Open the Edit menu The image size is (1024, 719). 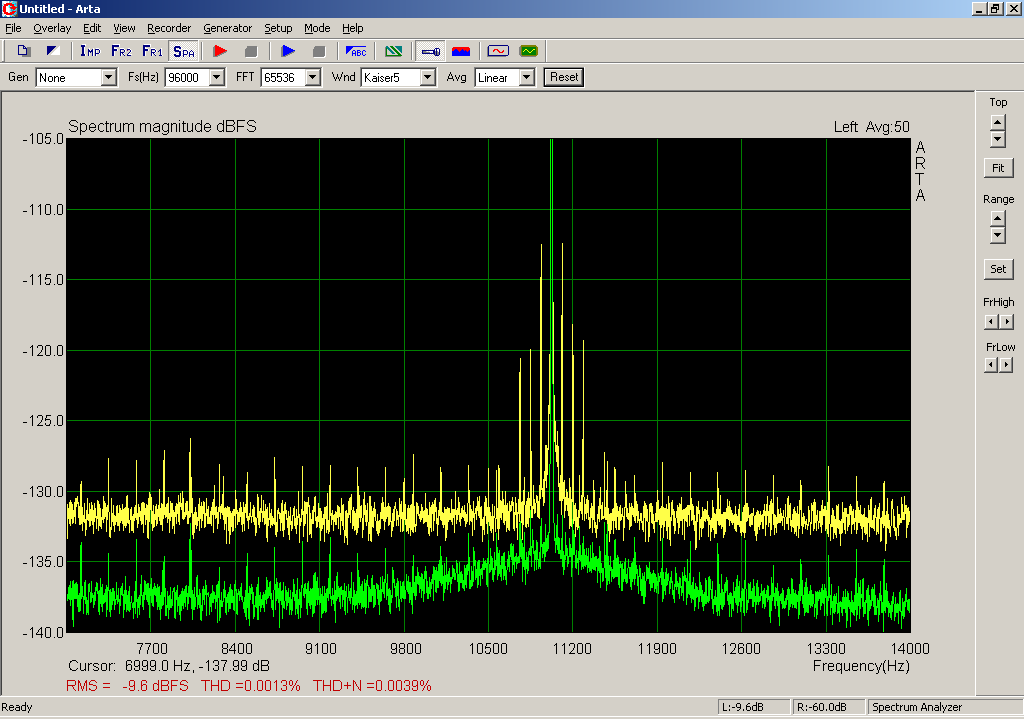tap(91, 28)
